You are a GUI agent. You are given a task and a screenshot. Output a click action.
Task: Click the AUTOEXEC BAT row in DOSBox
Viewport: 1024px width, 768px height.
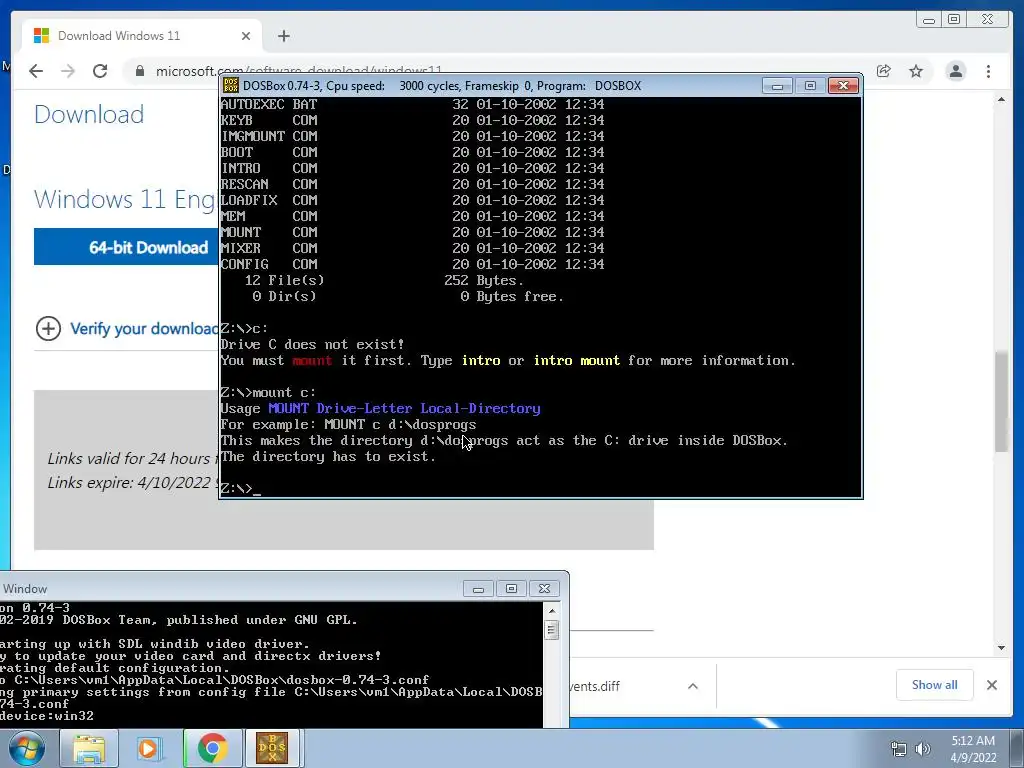point(412,104)
